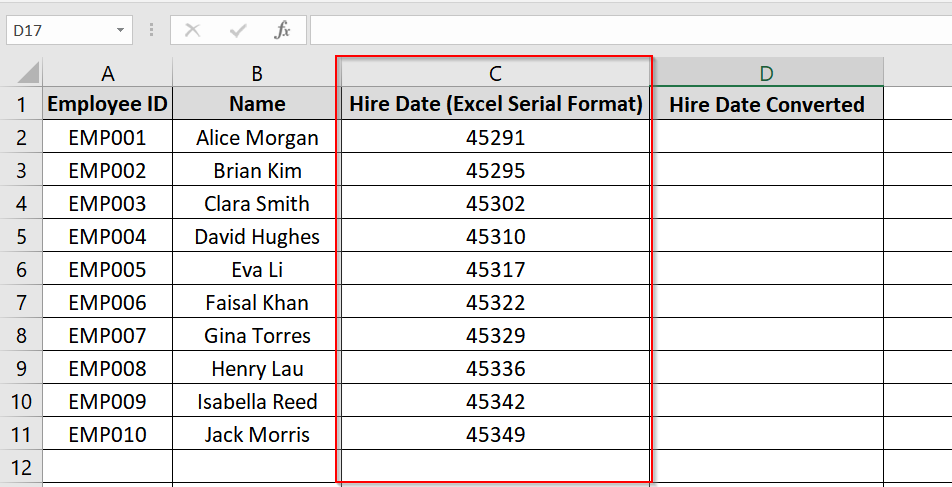The height and width of the screenshot is (487, 952).
Task: Click empty Hire Date Converted cell for Jack Morris
Action: tap(767, 434)
